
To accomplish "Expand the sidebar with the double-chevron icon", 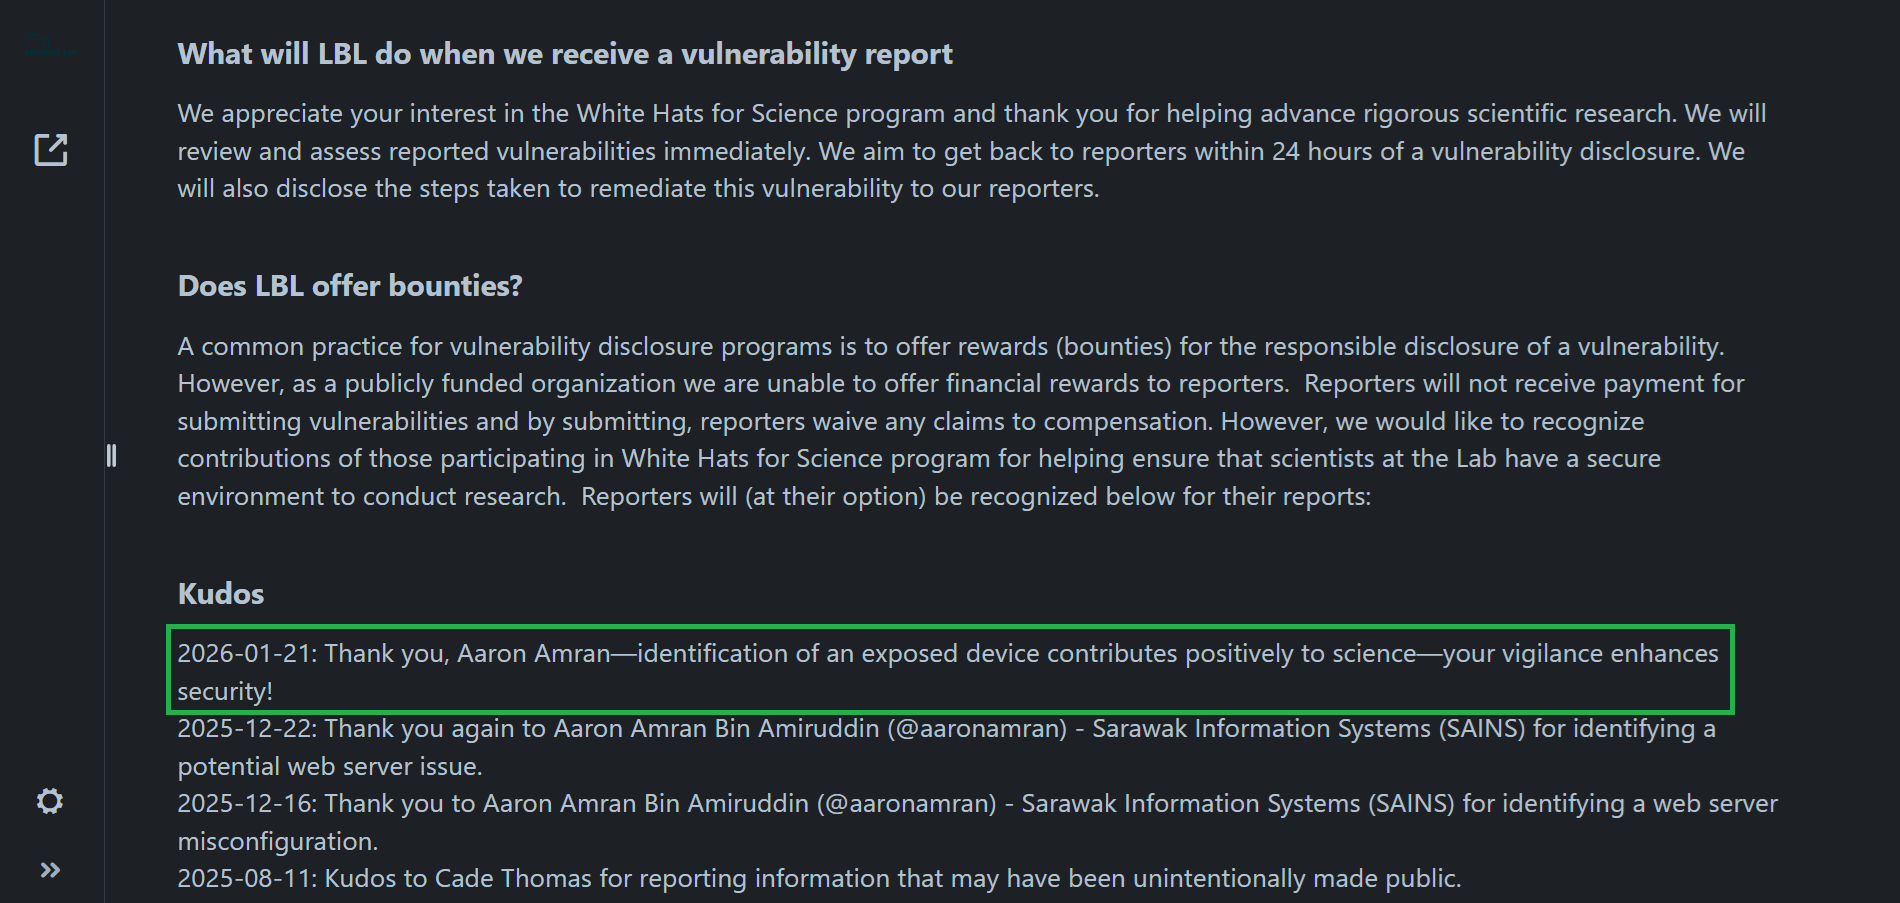I will pyautogui.click(x=50, y=870).
